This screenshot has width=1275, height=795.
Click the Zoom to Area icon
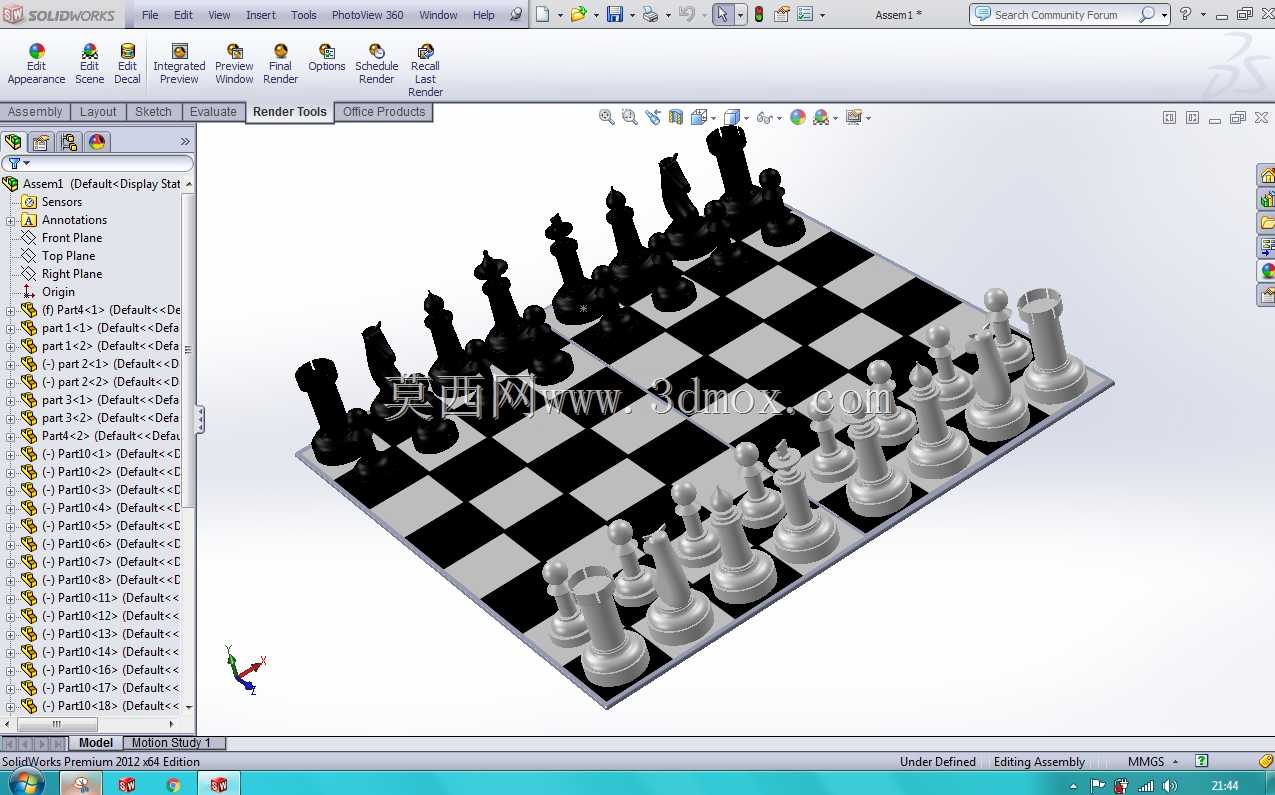click(629, 117)
